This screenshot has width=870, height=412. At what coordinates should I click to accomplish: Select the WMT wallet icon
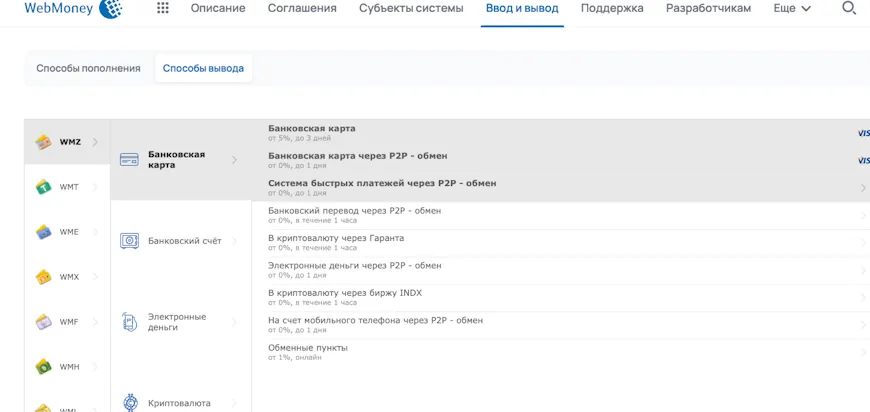[43, 187]
